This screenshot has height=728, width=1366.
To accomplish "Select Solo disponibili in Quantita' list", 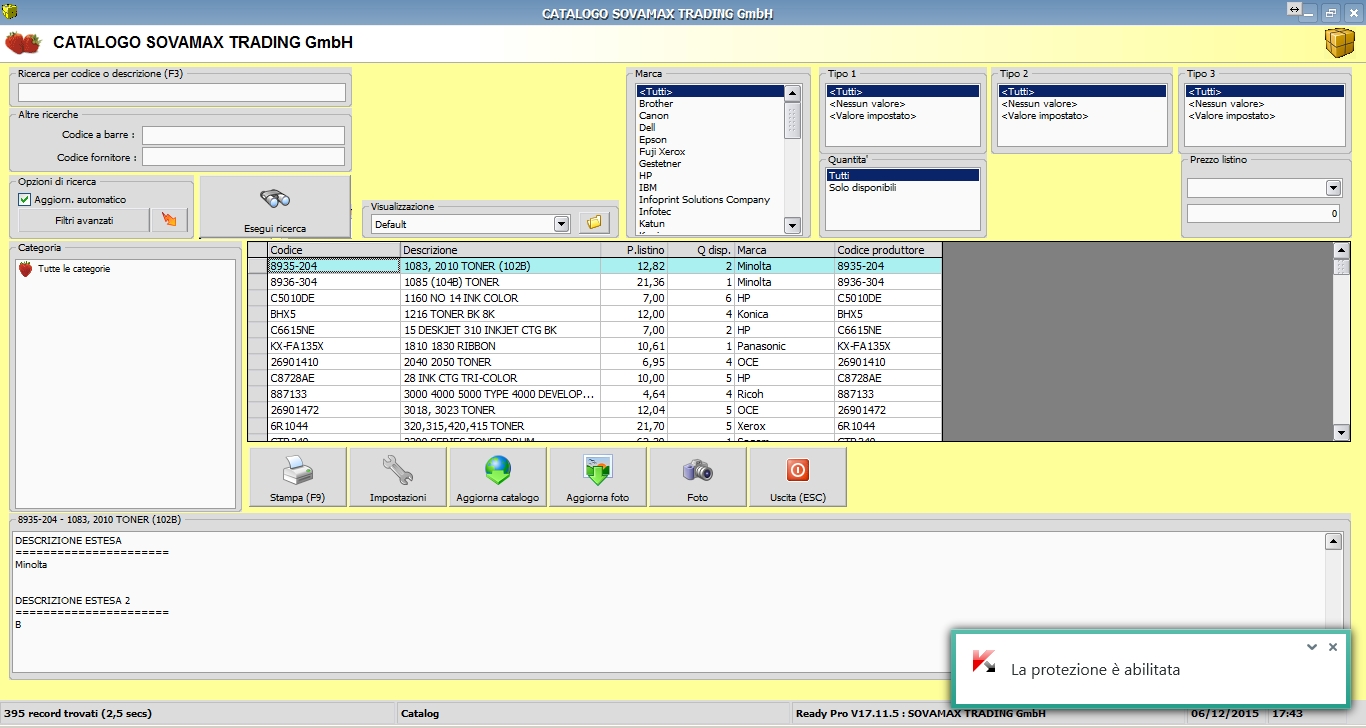I will coord(862,188).
